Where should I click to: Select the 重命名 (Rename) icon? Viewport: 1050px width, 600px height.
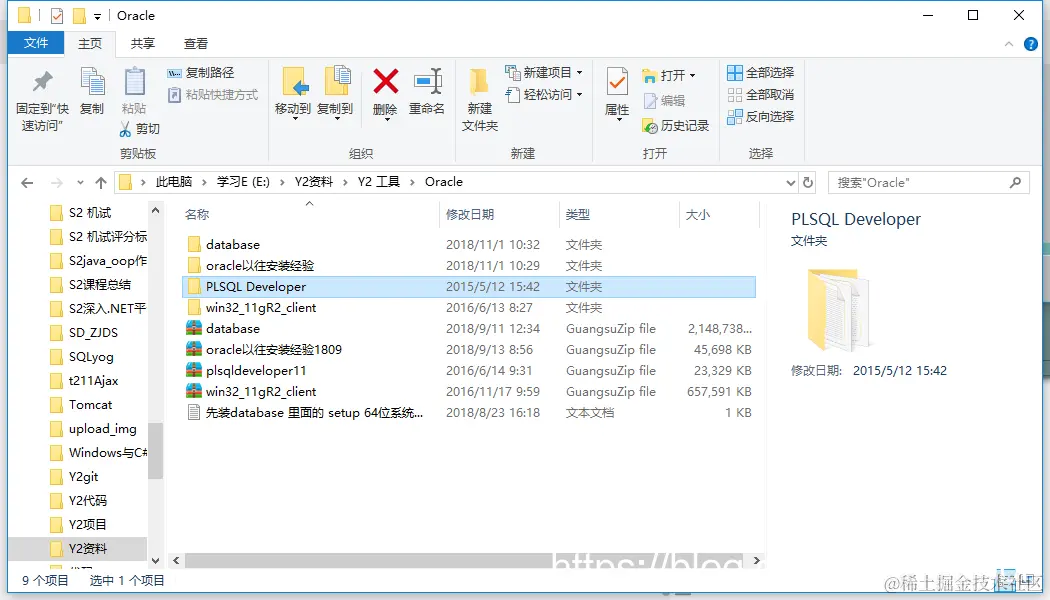click(x=428, y=85)
